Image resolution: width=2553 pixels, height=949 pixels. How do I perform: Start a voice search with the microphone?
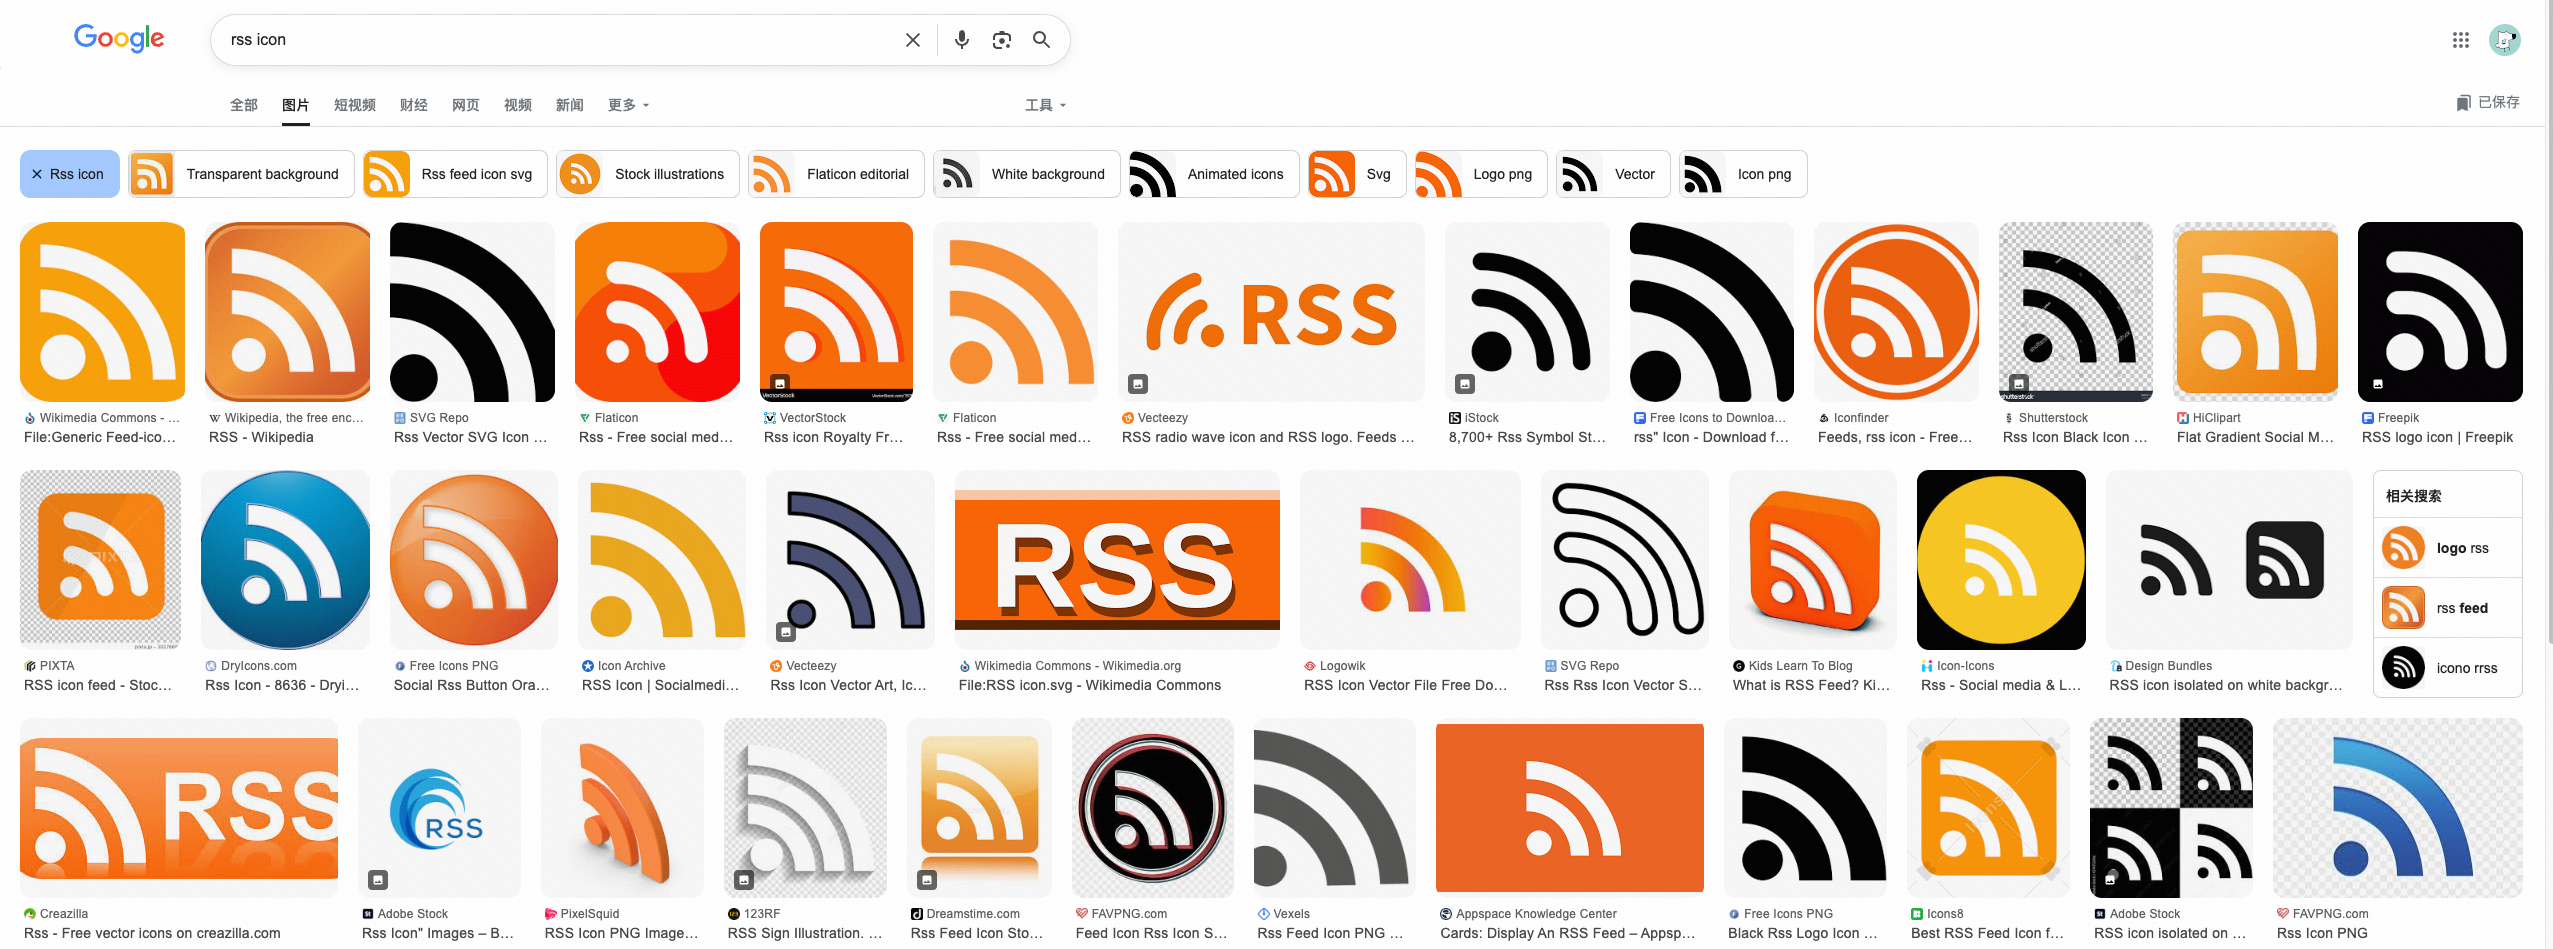tap(961, 40)
